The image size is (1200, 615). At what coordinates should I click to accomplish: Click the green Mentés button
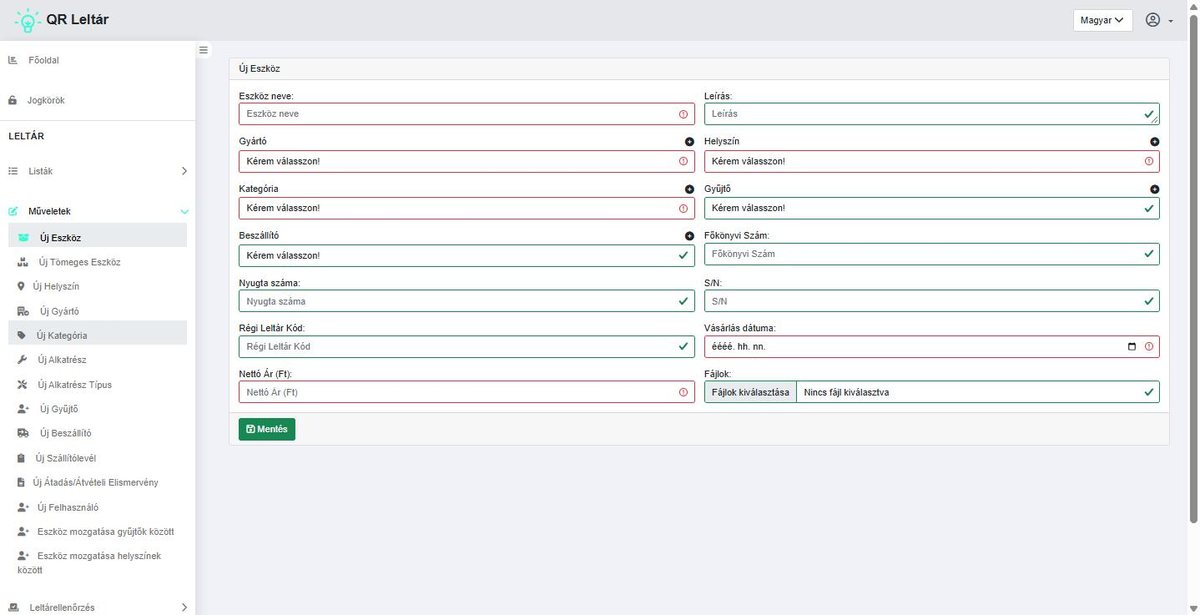point(267,429)
